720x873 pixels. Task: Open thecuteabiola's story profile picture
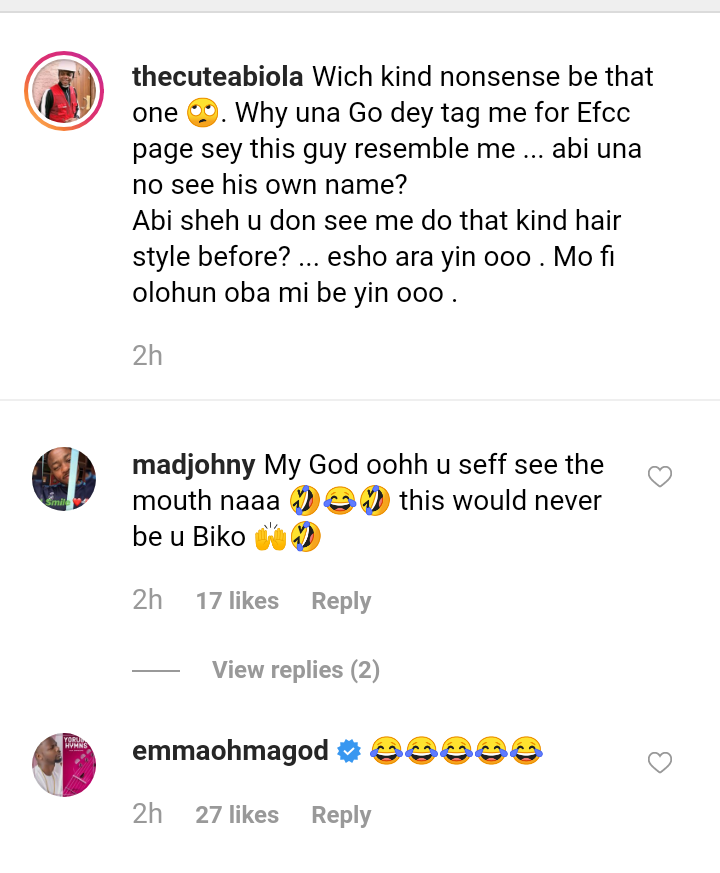[x=64, y=91]
